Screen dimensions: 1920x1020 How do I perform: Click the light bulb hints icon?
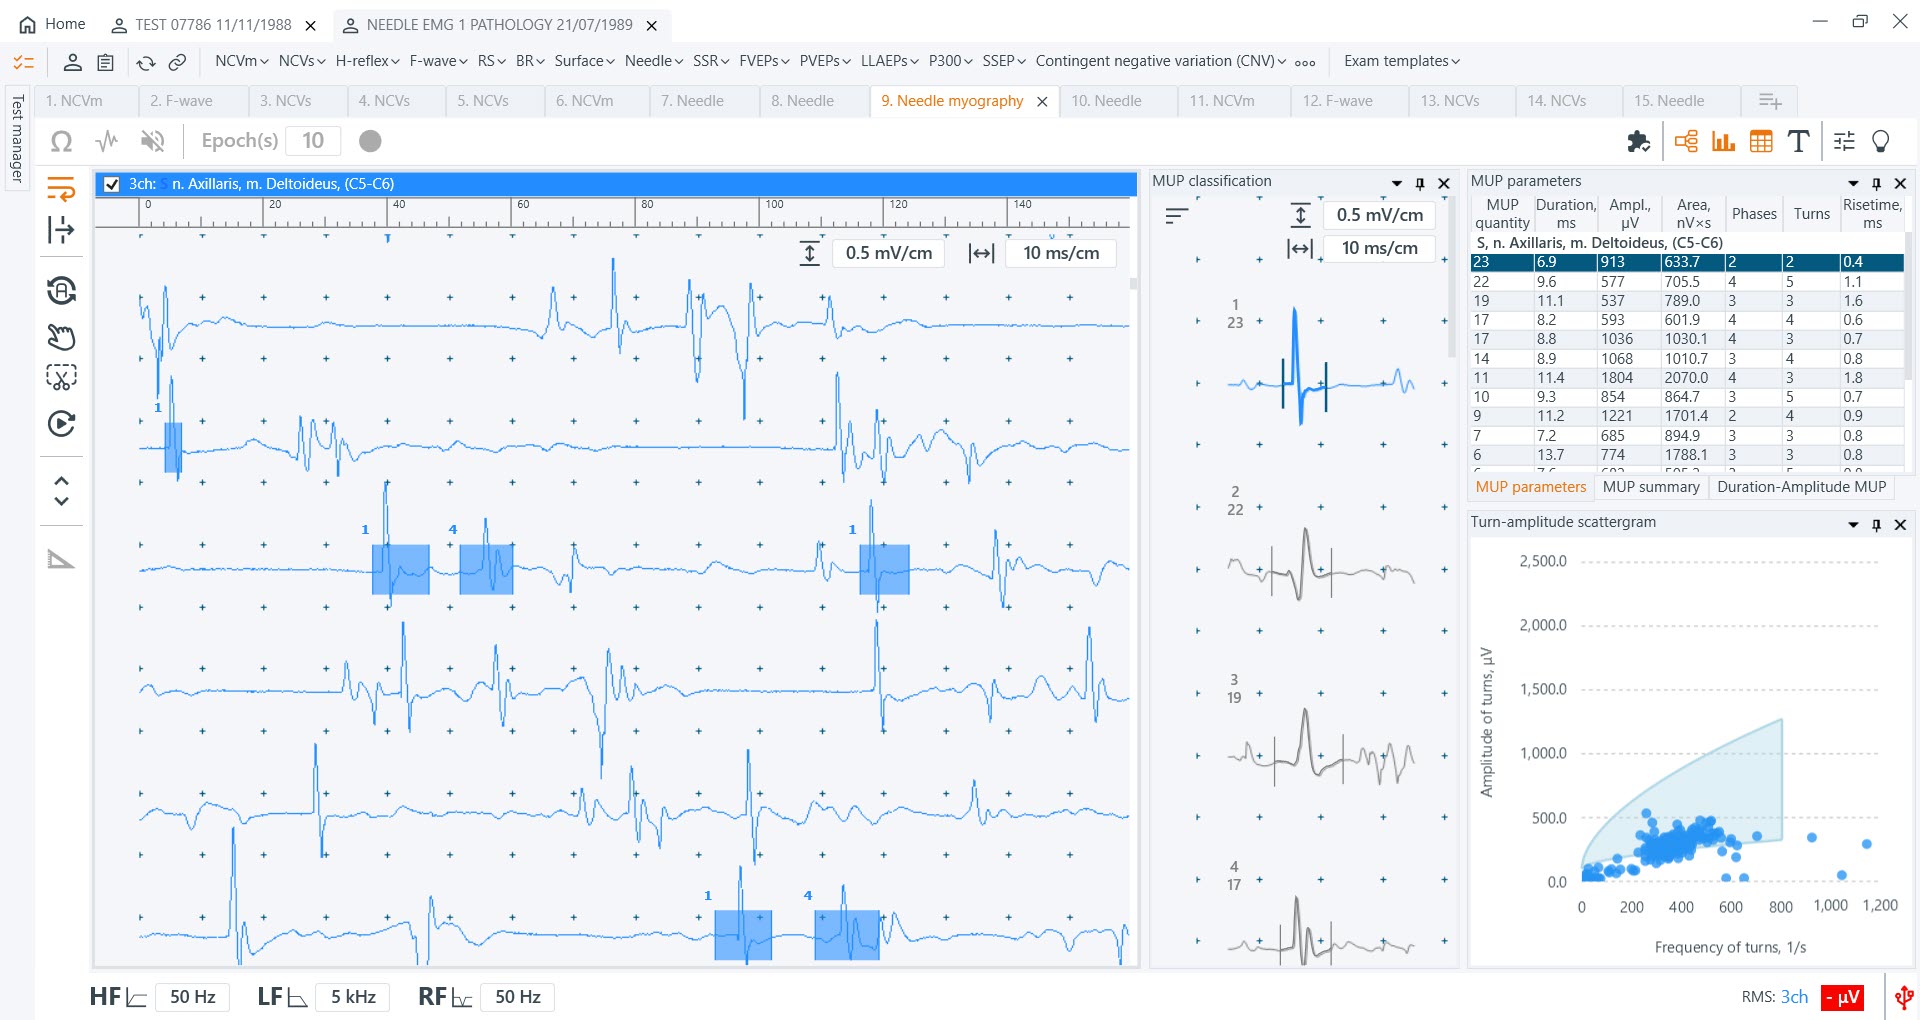tap(1880, 142)
